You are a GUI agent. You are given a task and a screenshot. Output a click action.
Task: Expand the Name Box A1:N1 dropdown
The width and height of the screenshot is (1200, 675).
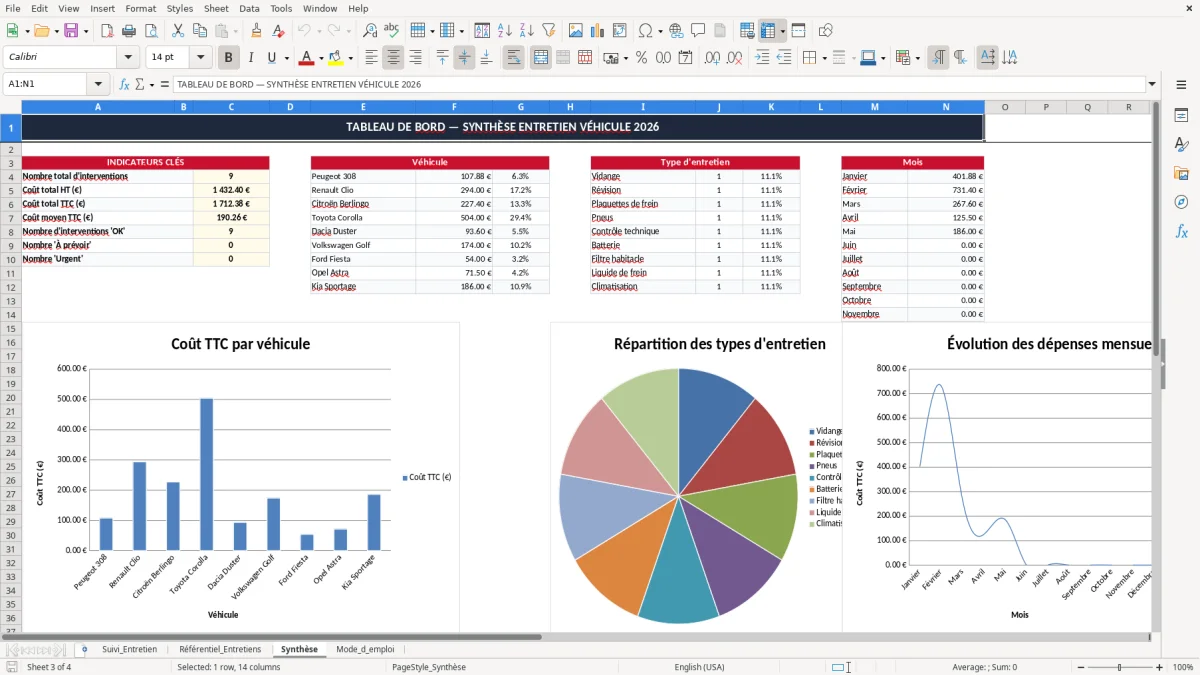tap(98, 84)
